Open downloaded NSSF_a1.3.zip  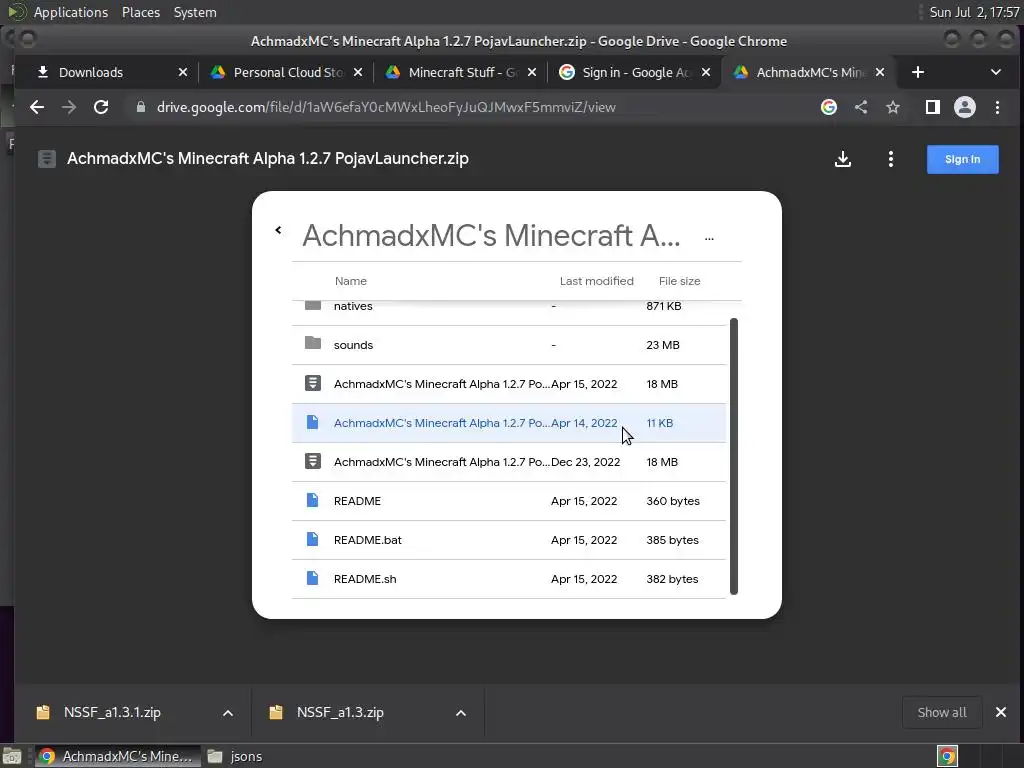pos(340,712)
